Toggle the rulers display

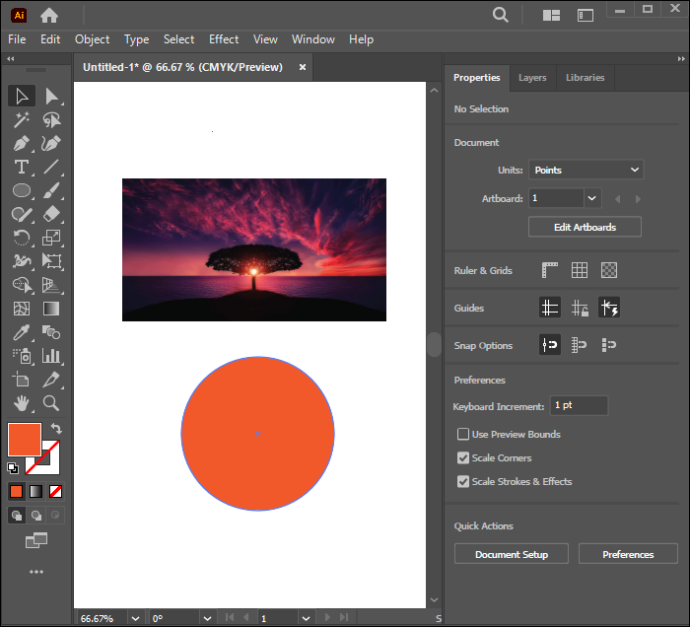550,270
